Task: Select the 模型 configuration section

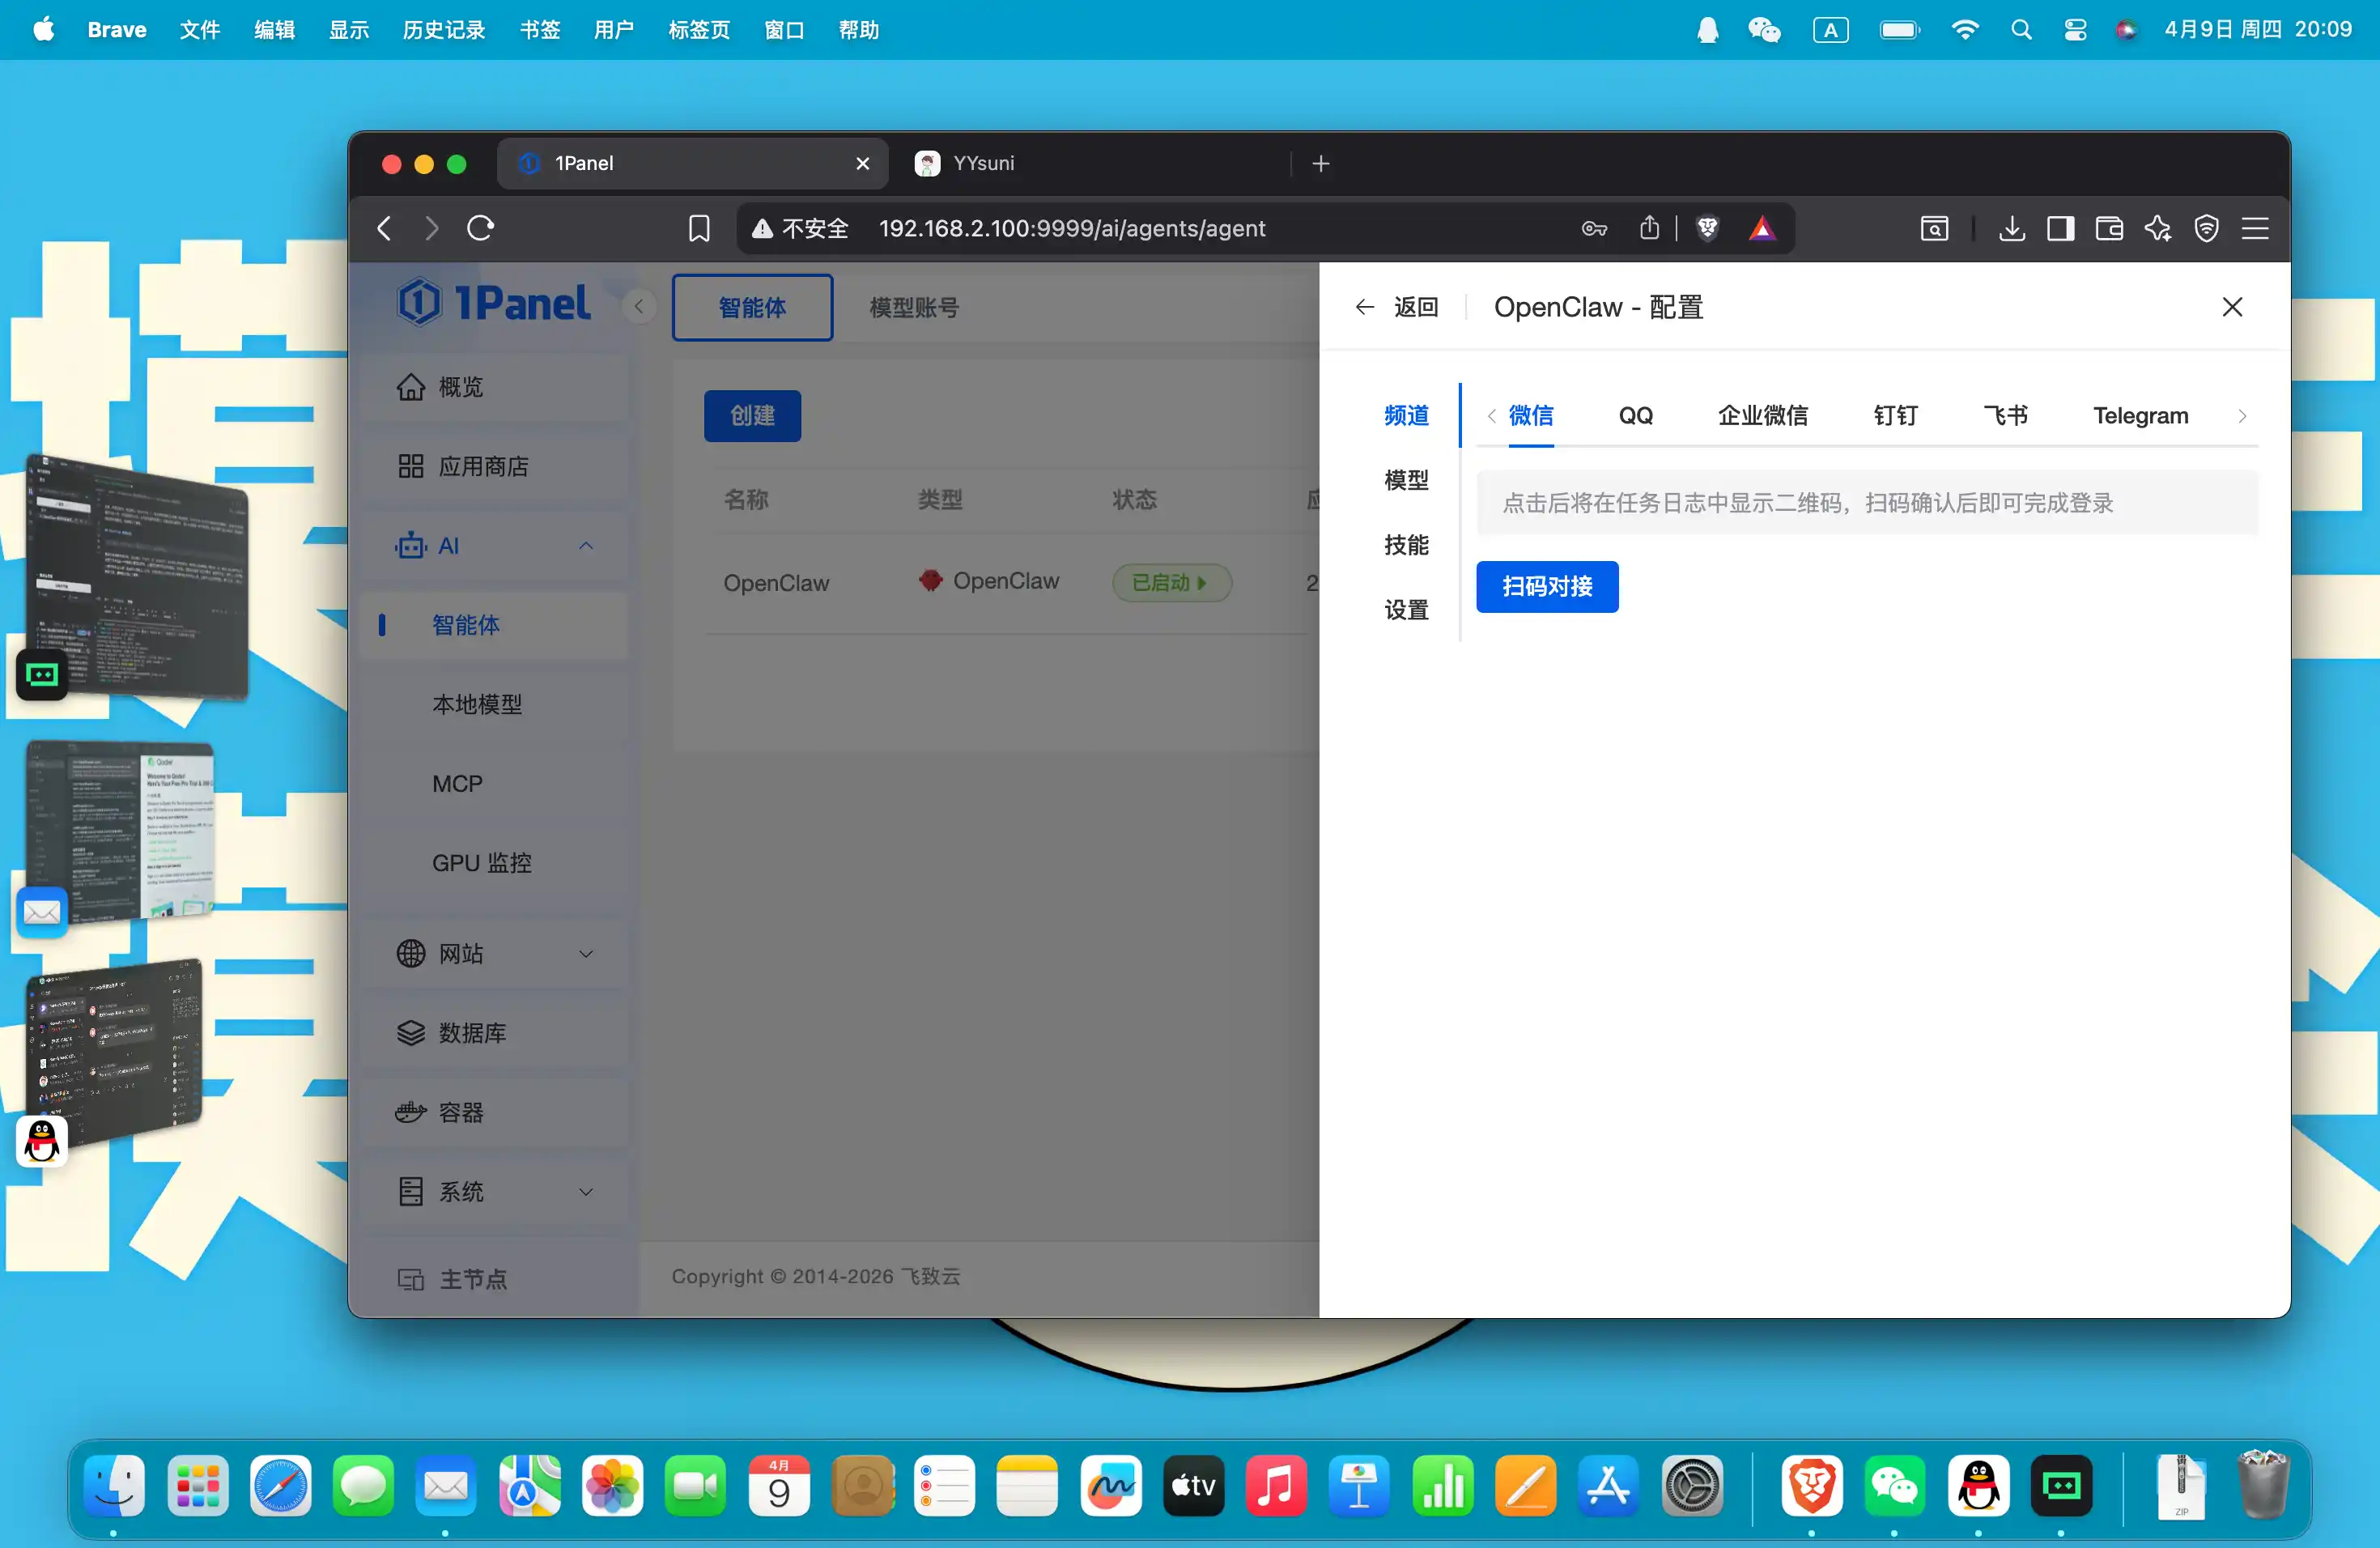Action: coord(1406,480)
